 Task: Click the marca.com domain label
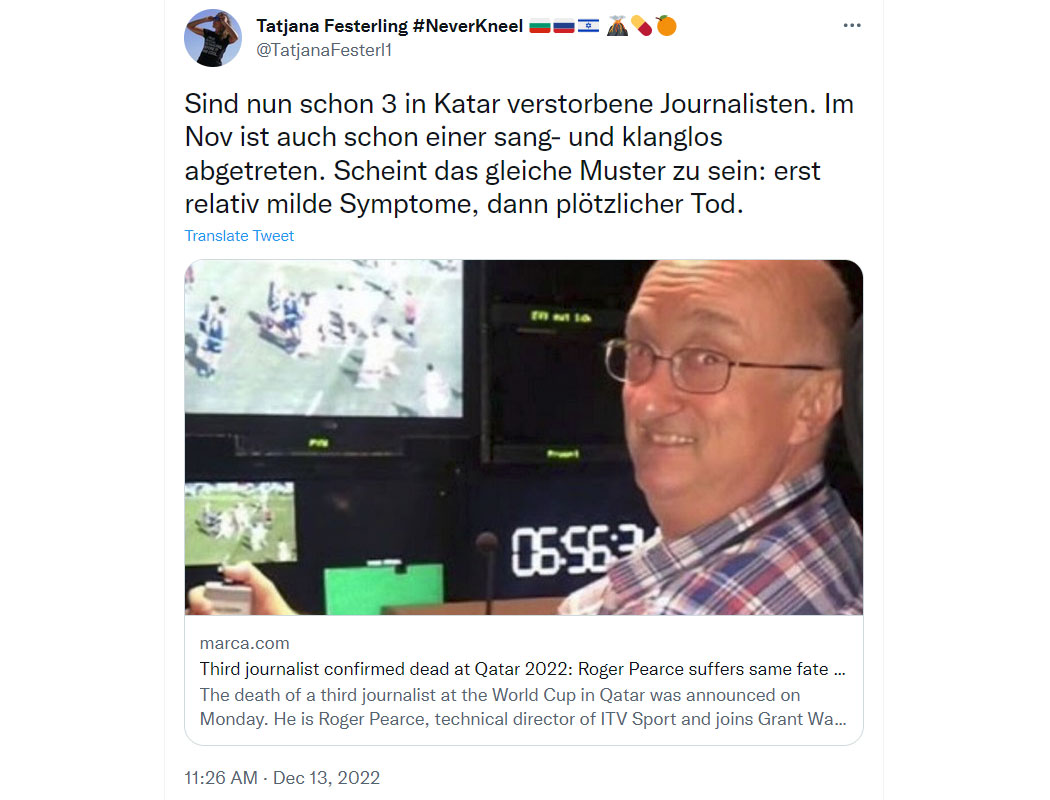244,643
